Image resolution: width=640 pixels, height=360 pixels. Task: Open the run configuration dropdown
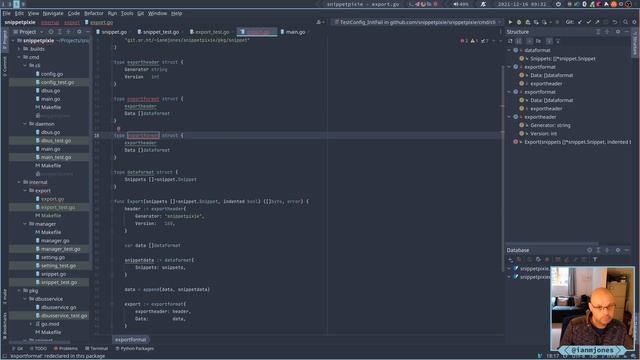417,22
